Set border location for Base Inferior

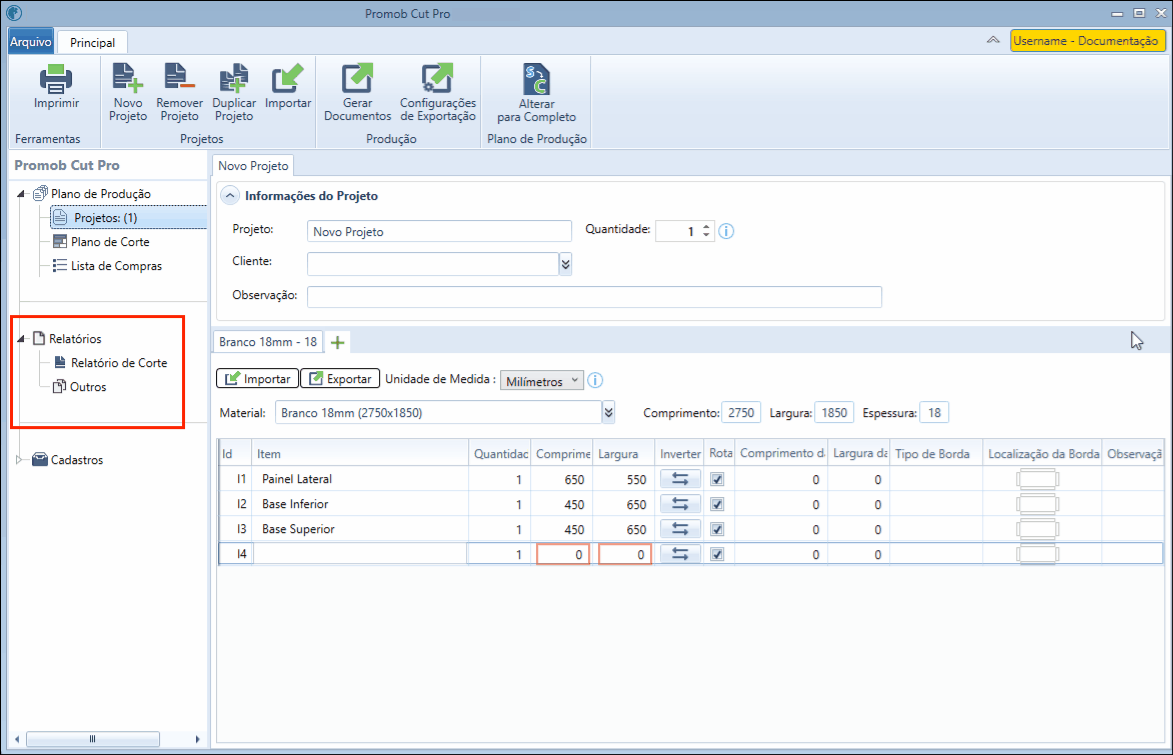[1038, 504]
